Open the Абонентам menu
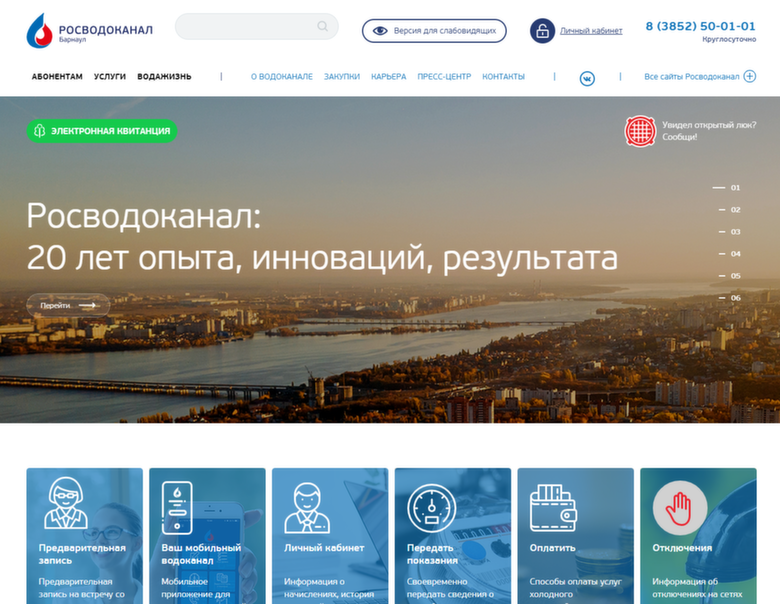Screen dimensions: 780x604 (x=57, y=77)
